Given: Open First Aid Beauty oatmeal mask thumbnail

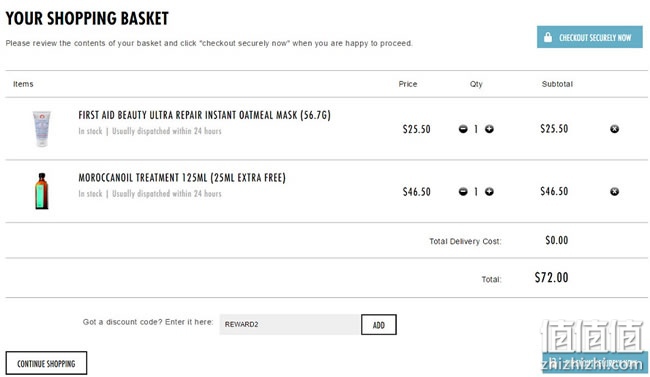Looking at the screenshot, I should [41, 129].
